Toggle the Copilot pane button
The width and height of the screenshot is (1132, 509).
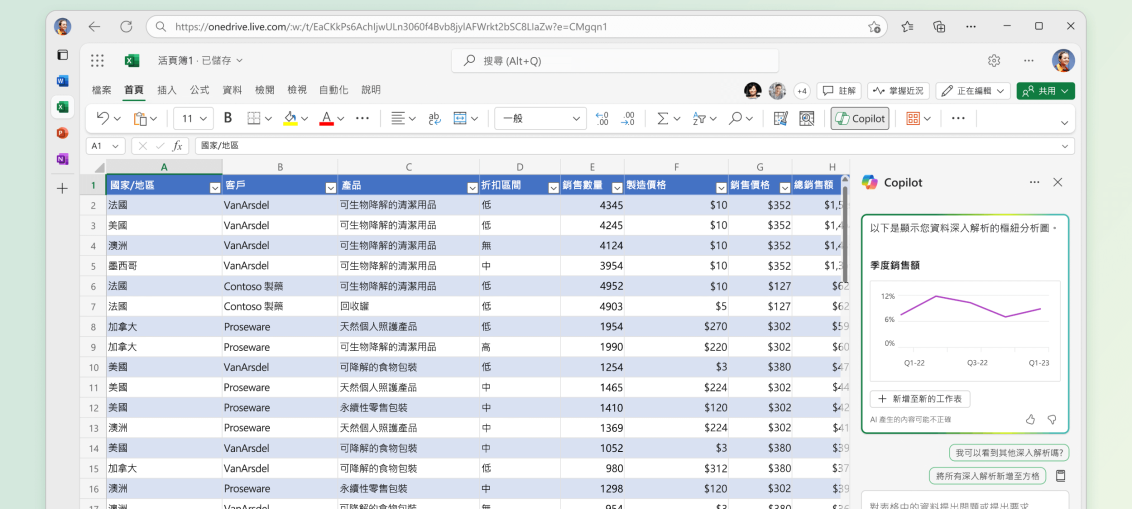[860, 118]
